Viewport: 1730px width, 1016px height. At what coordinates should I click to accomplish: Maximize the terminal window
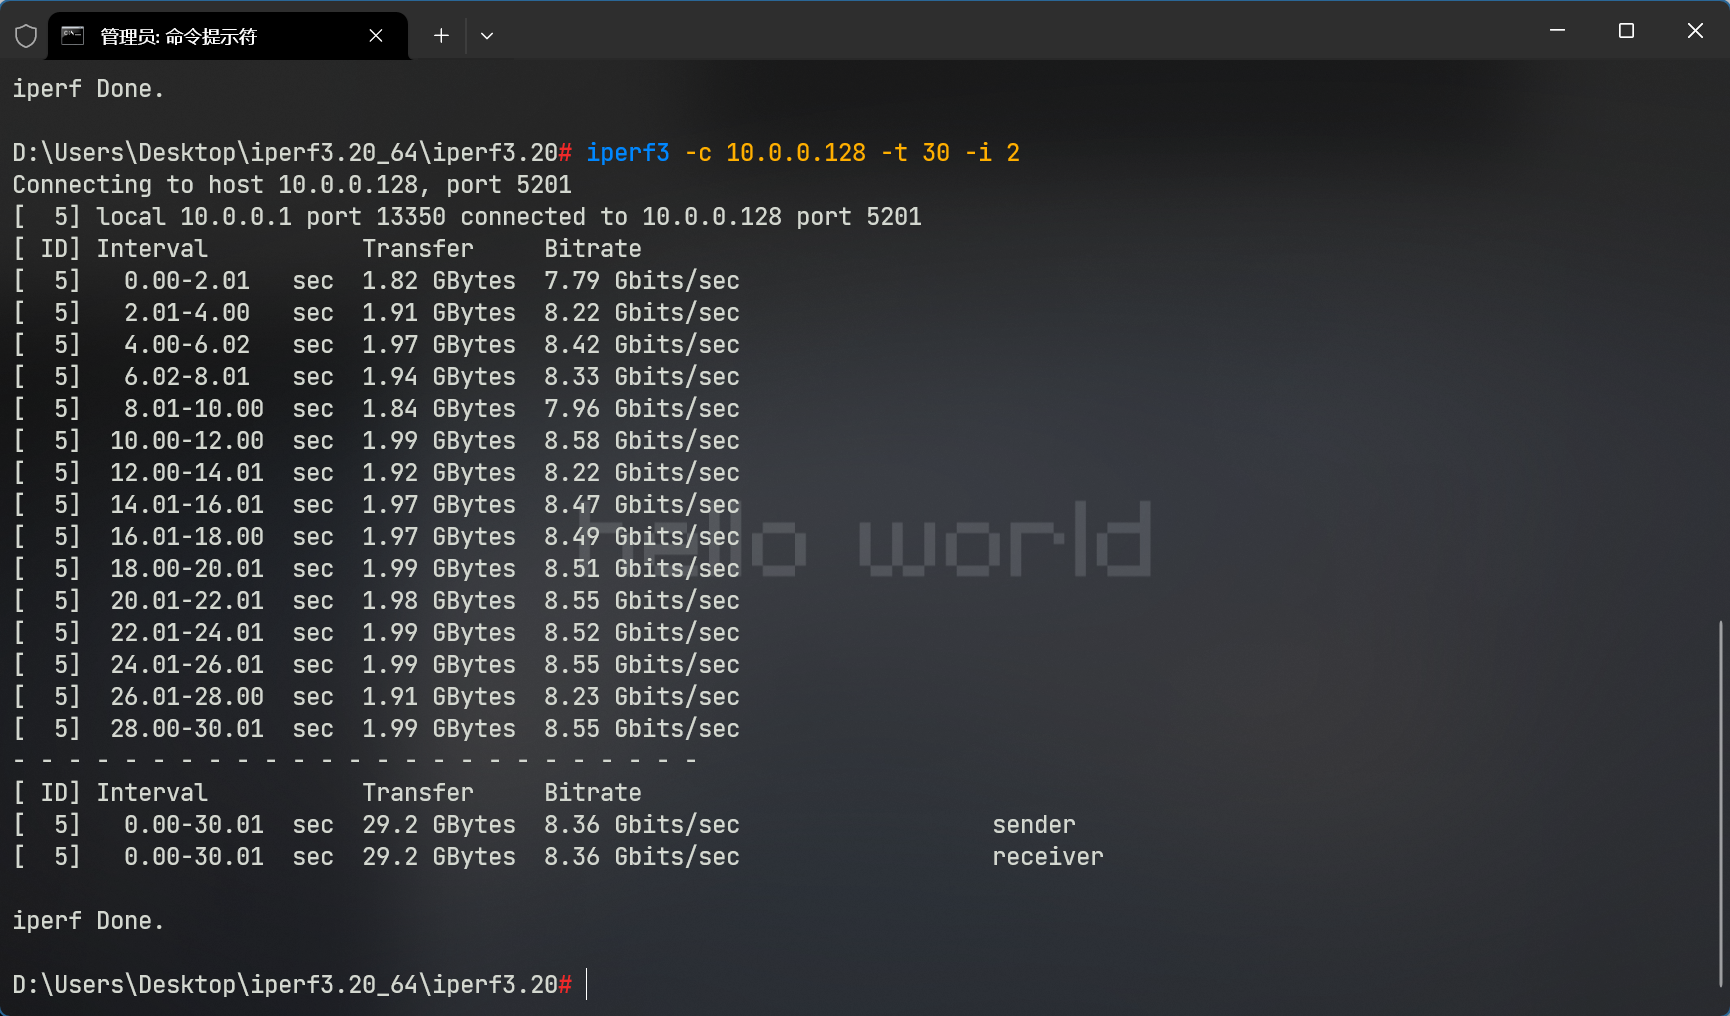1626,31
